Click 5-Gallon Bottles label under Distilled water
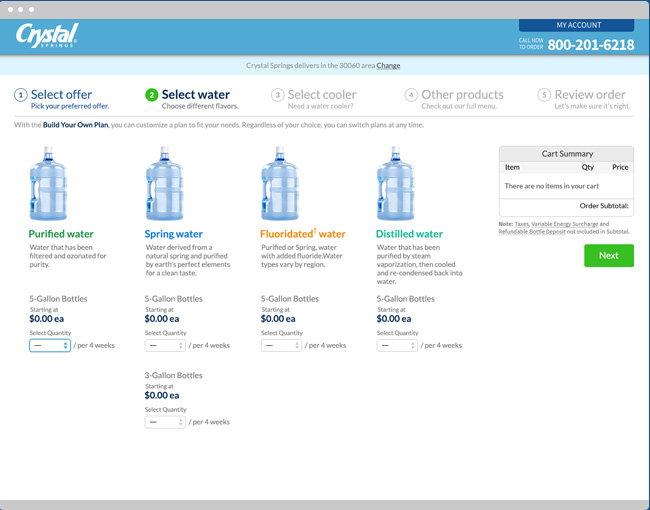The width and height of the screenshot is (650, 510). [x=405, y=299]
